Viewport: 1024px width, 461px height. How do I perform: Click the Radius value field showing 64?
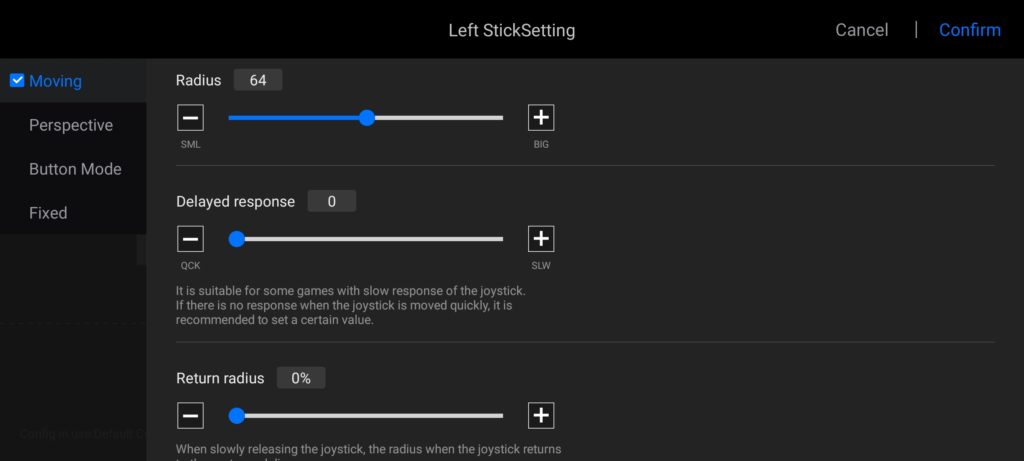click(258, 80)
